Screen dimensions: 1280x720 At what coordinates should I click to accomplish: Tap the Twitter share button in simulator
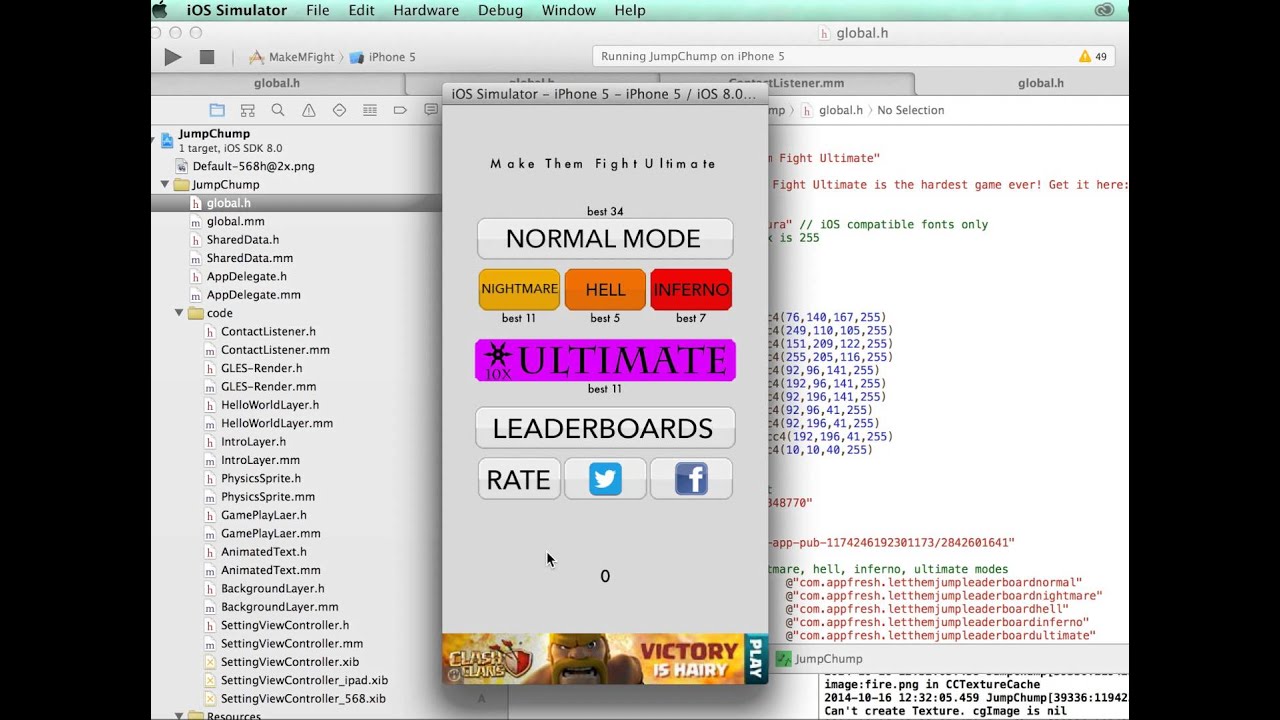[x=605, y=479]
